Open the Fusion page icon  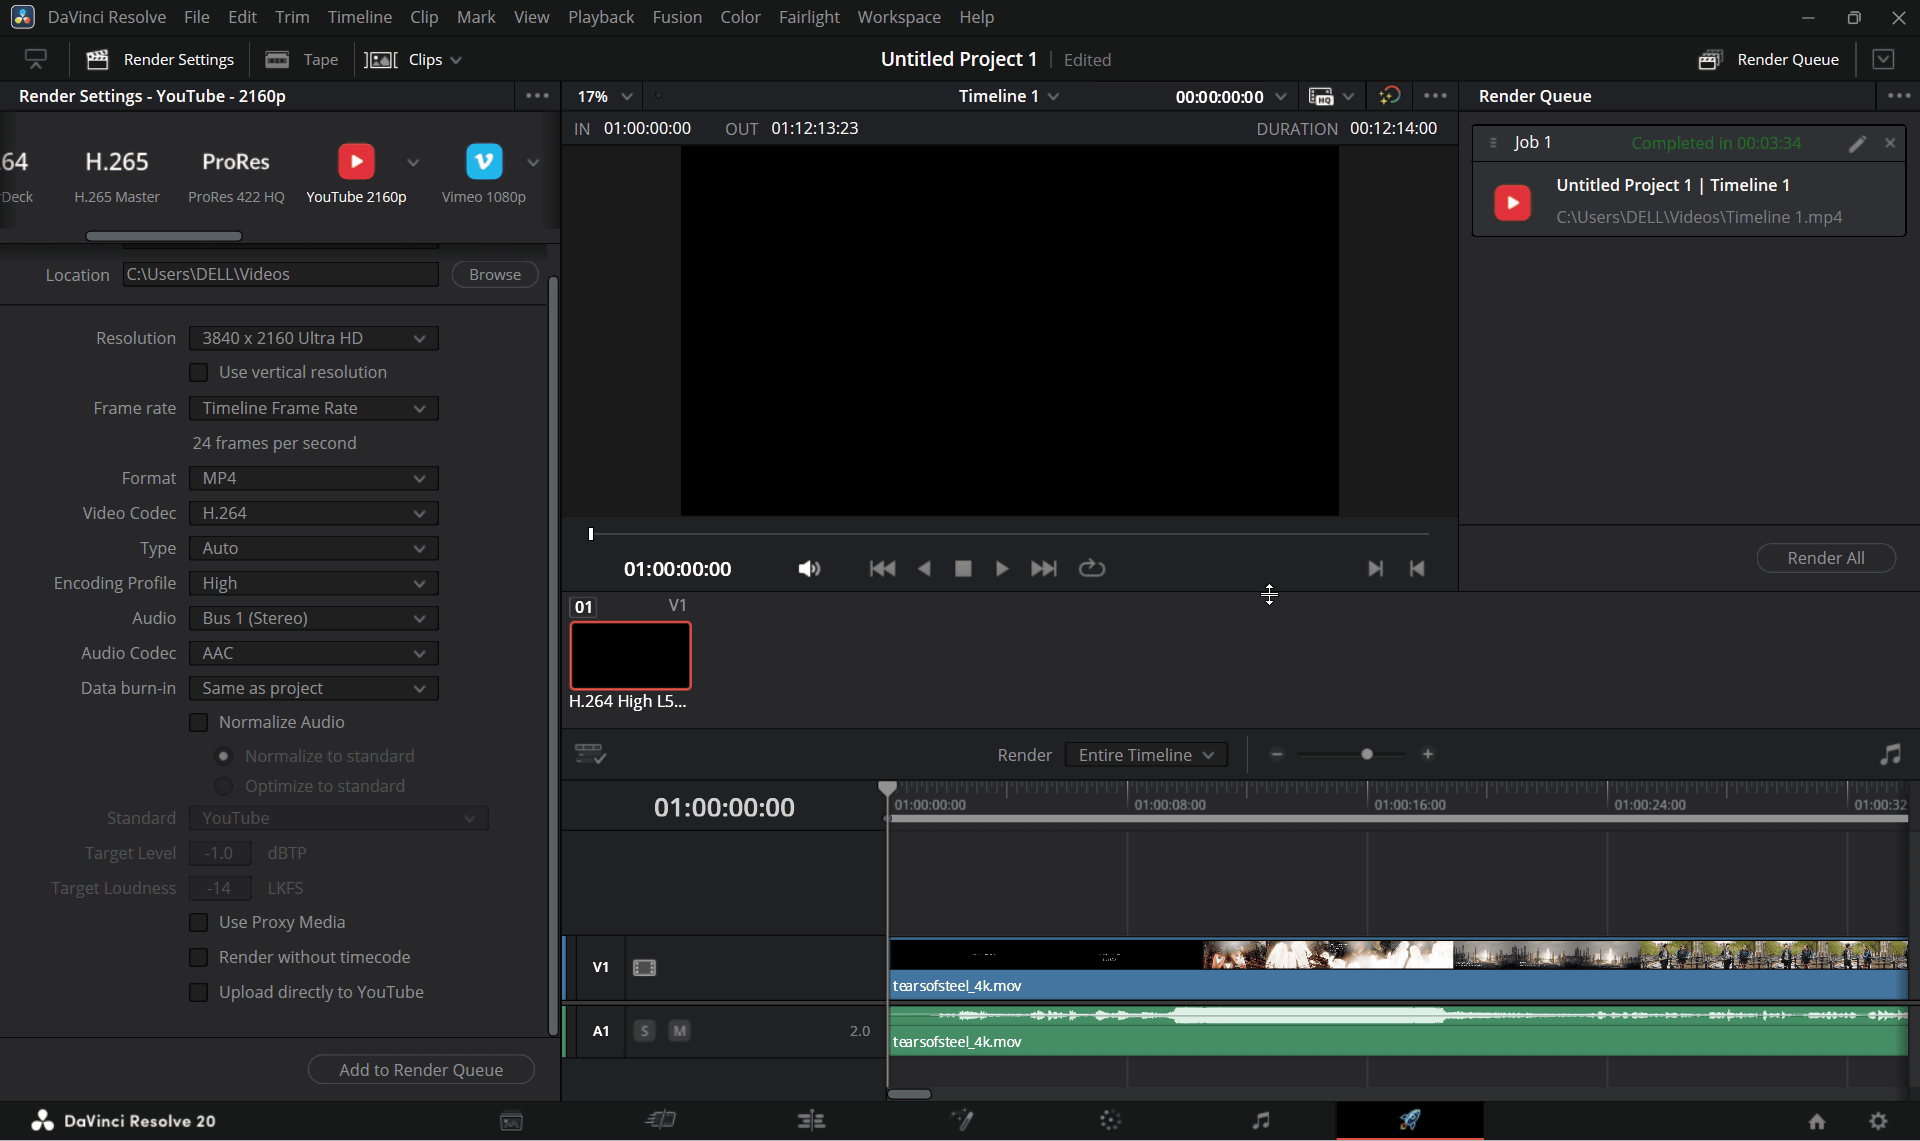coord(962,1120)
